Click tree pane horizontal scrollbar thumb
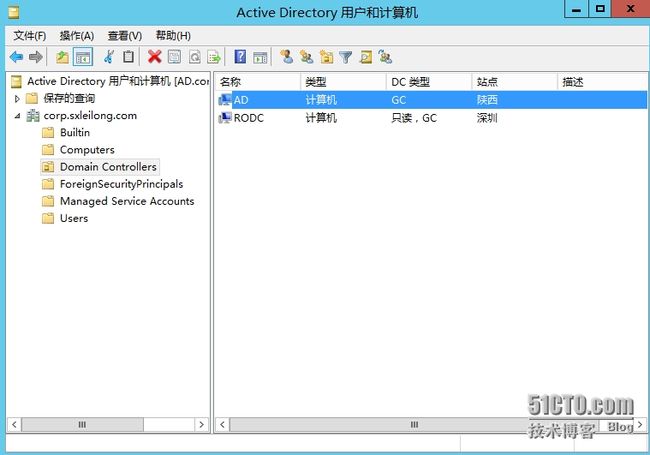 (82, 425)
